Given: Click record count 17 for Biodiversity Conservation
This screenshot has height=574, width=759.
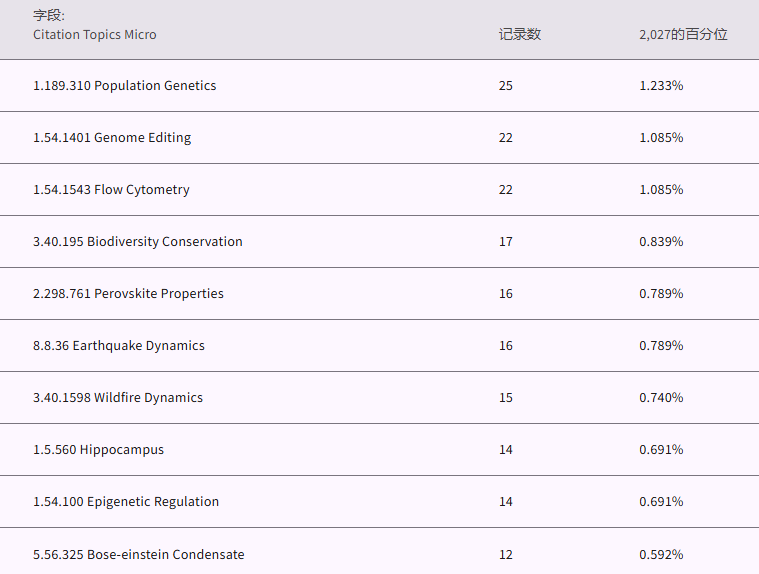Looking at the screenshot, I should [x=505, y=242].
